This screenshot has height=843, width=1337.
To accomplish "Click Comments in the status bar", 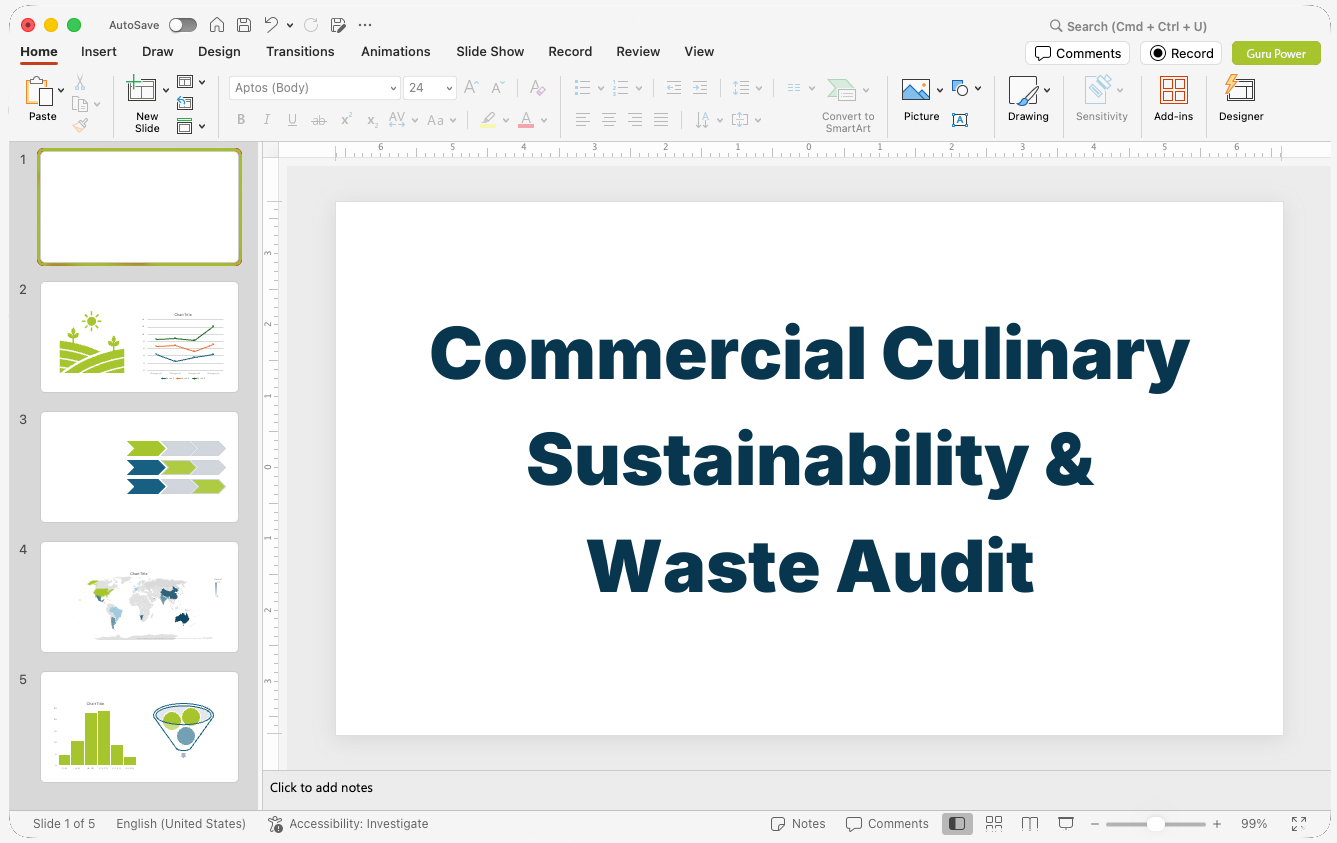I will pos(887,824).
